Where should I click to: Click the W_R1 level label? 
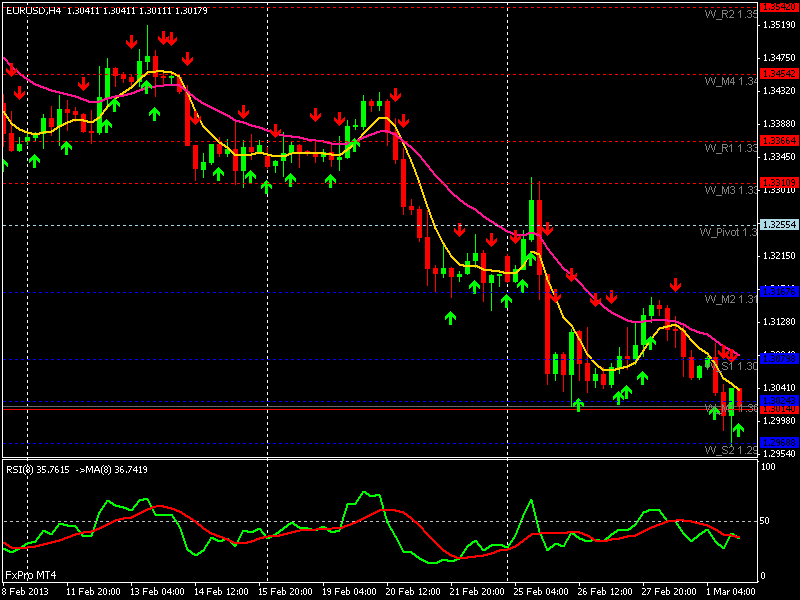click(x=731, y=148)
